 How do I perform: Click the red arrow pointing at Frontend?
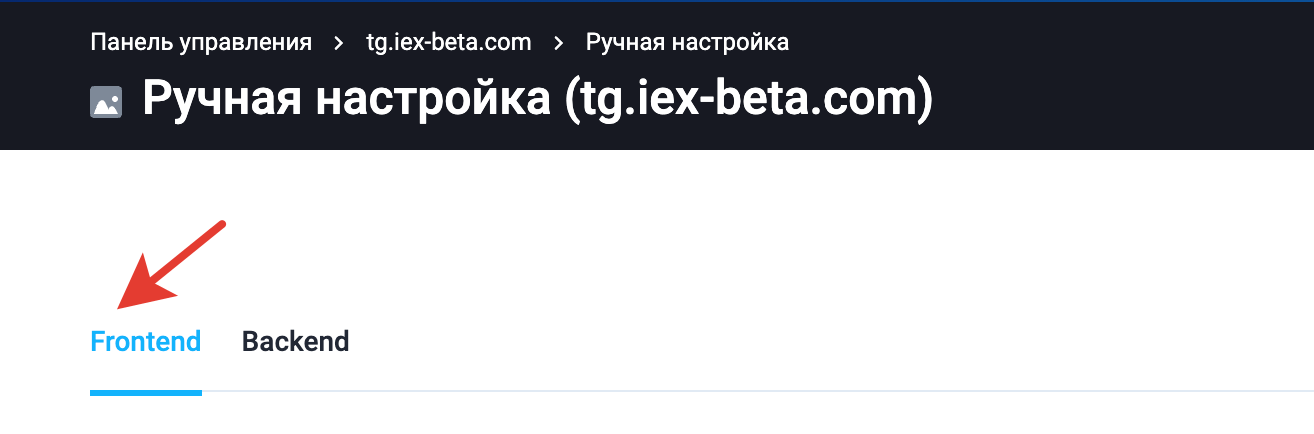coord(168,266)
